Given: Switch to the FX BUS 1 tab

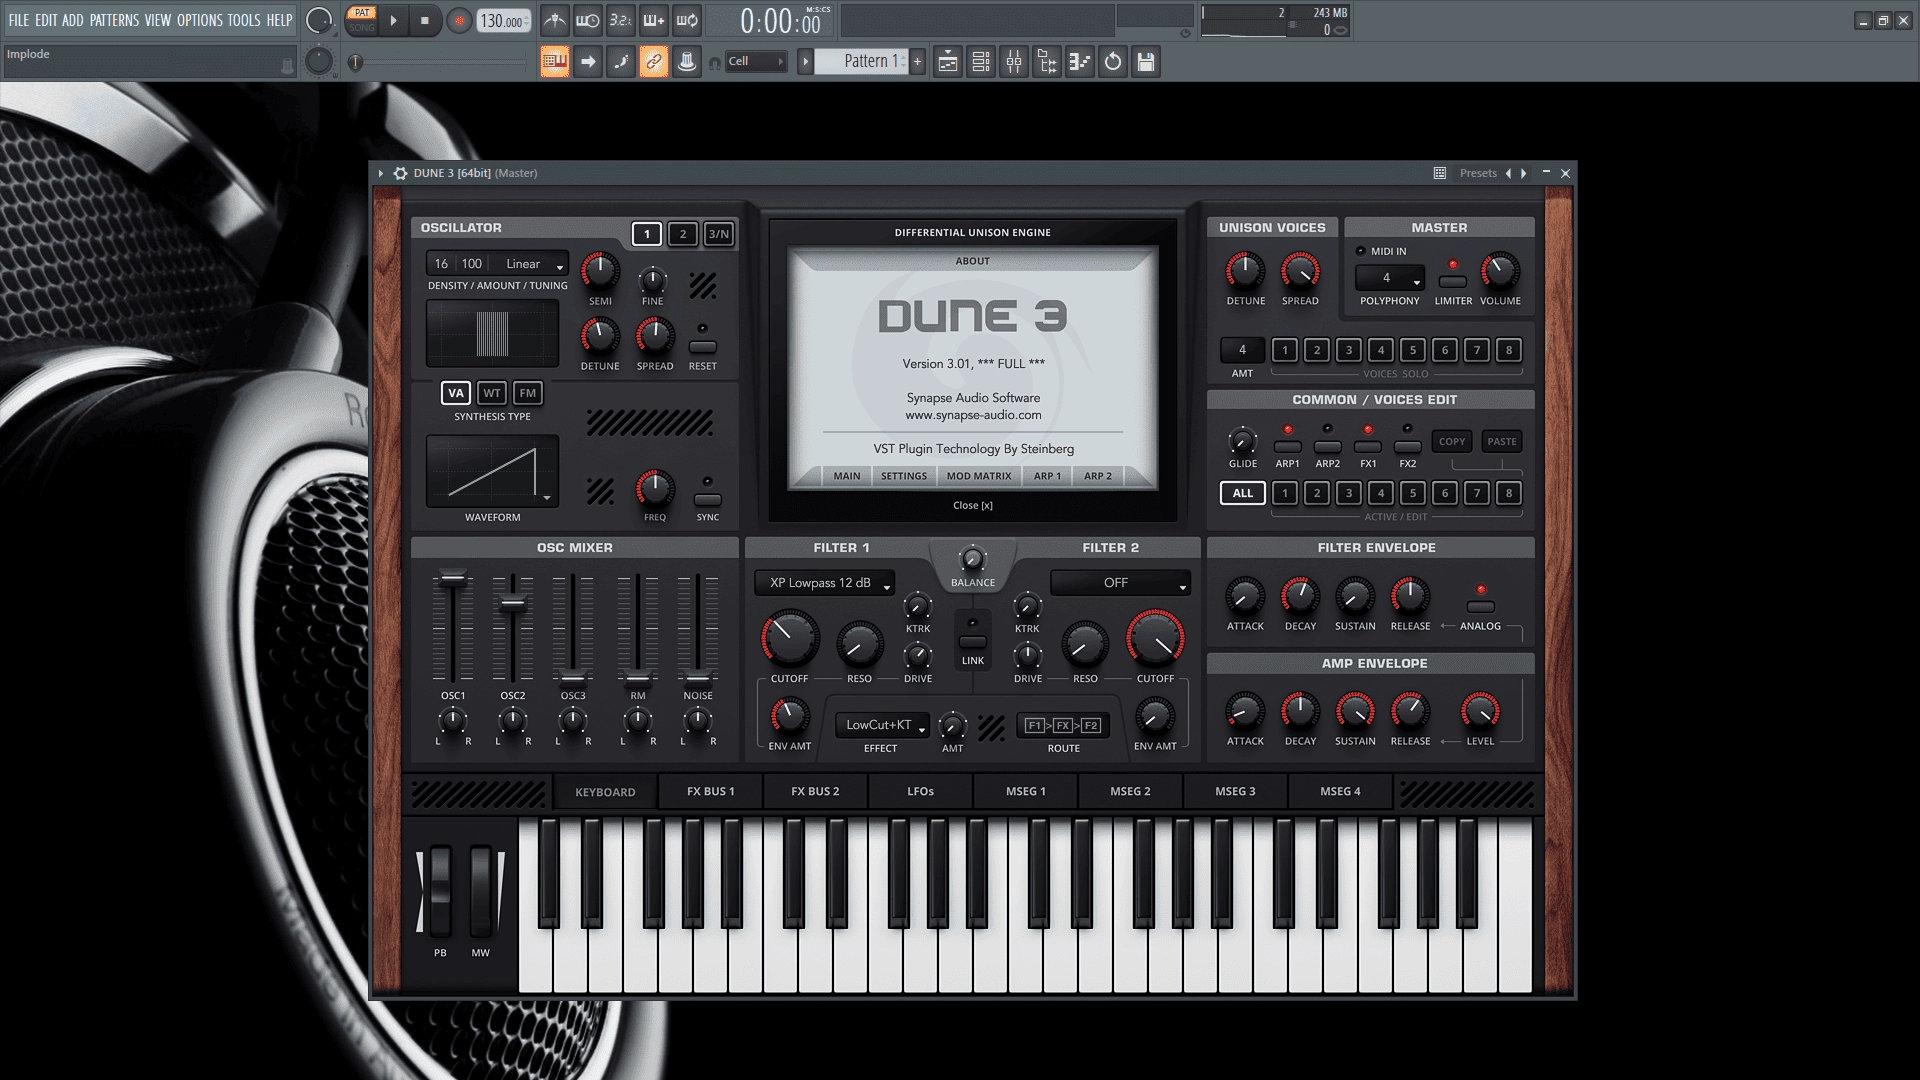Looking at the screenshot, I should (711, 791).
